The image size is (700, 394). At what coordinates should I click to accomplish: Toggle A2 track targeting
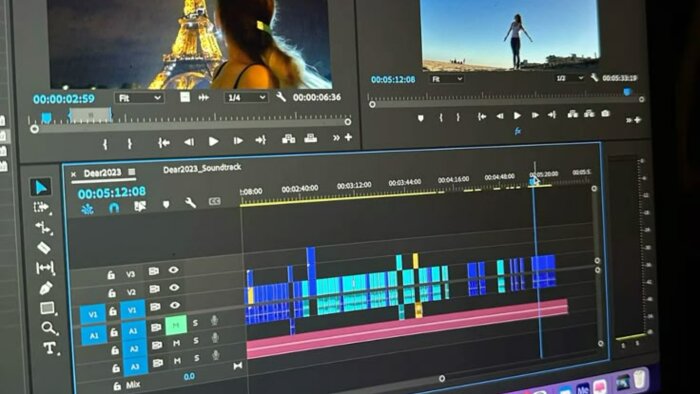coord(133,349)
